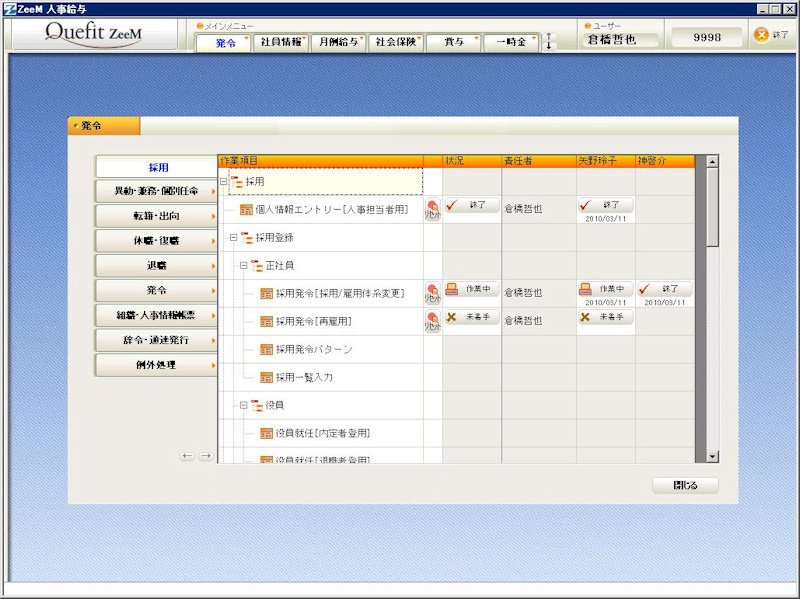800x599 pixels.
Task: Open 採用発令[再雇用] tree item
Action: [313, 321]
